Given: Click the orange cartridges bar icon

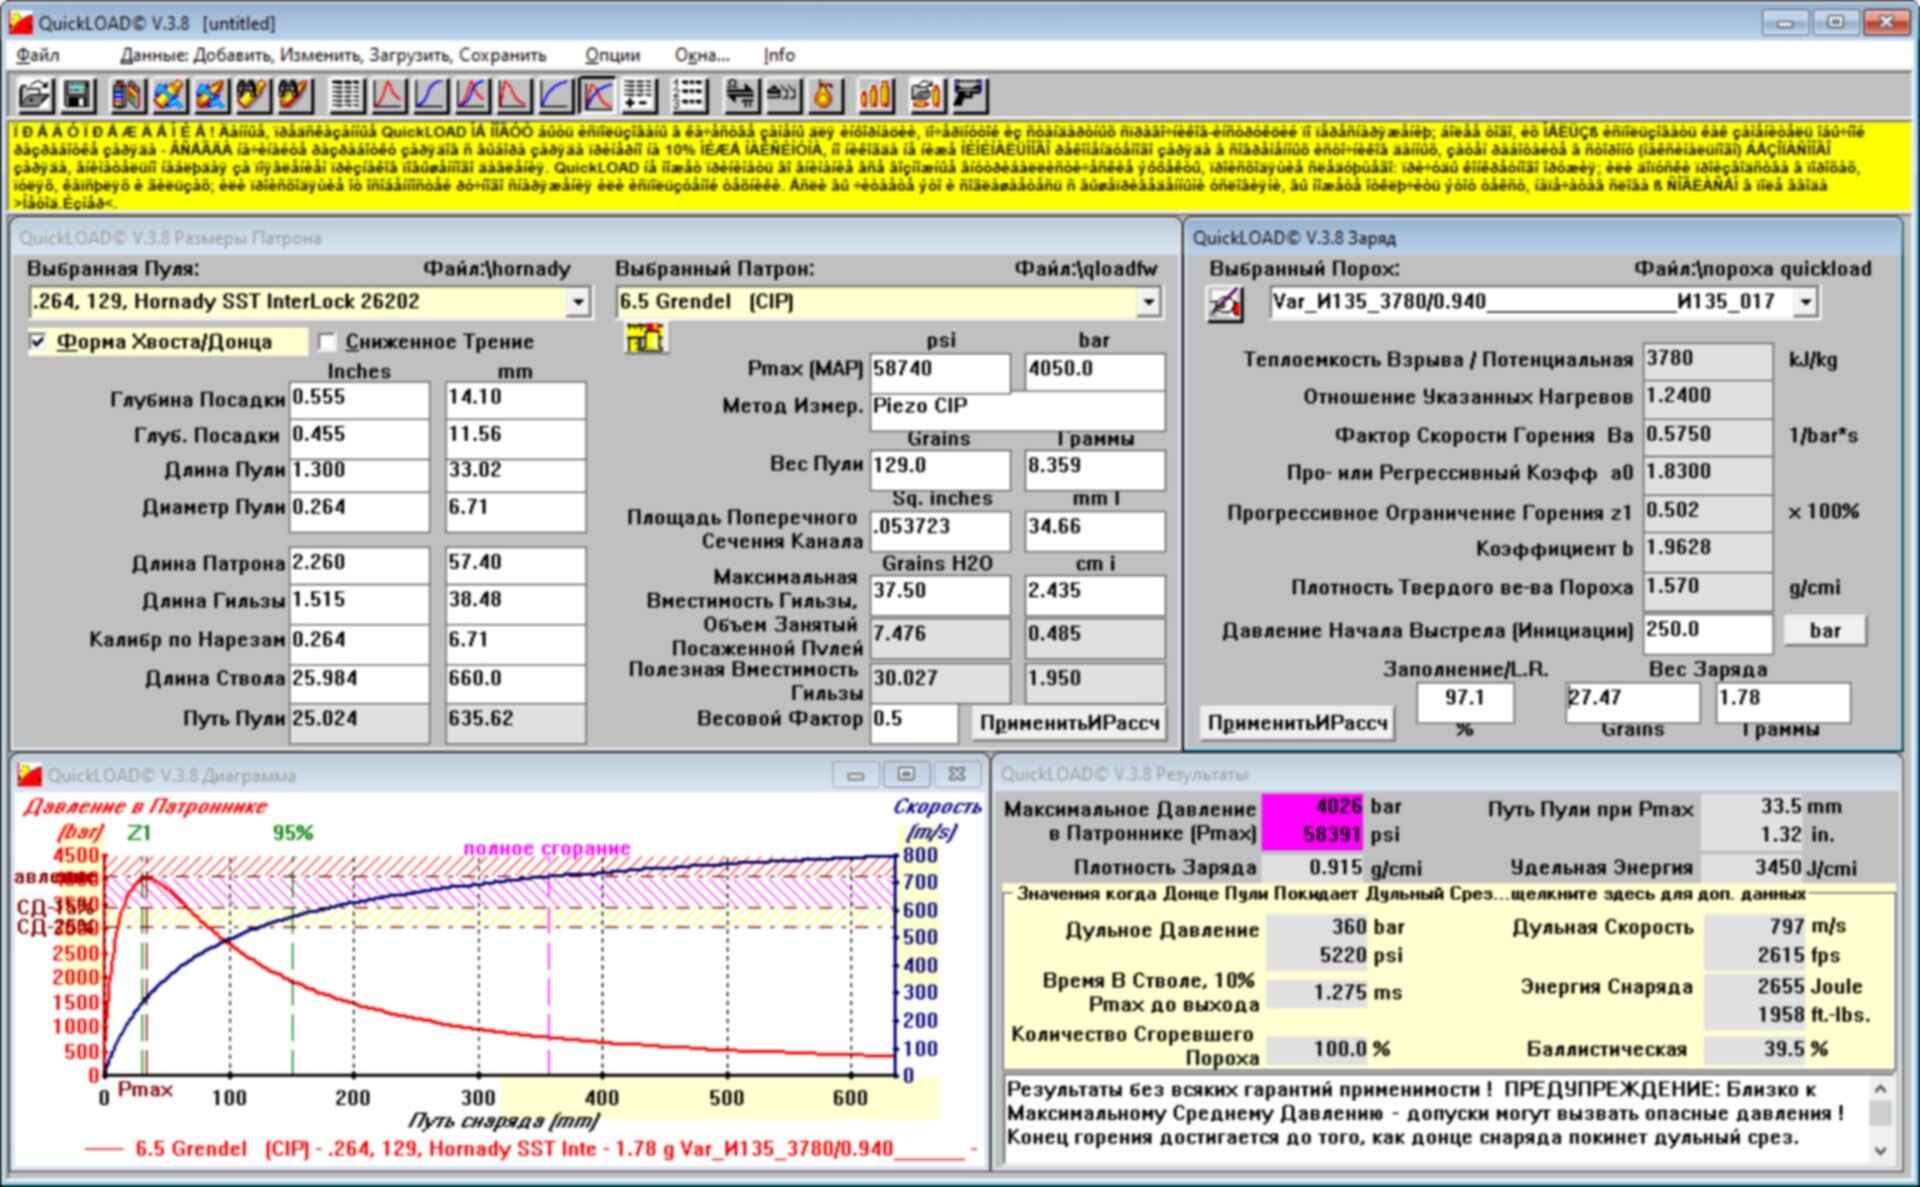Looking at the screenshot, I should pos(875,95).
